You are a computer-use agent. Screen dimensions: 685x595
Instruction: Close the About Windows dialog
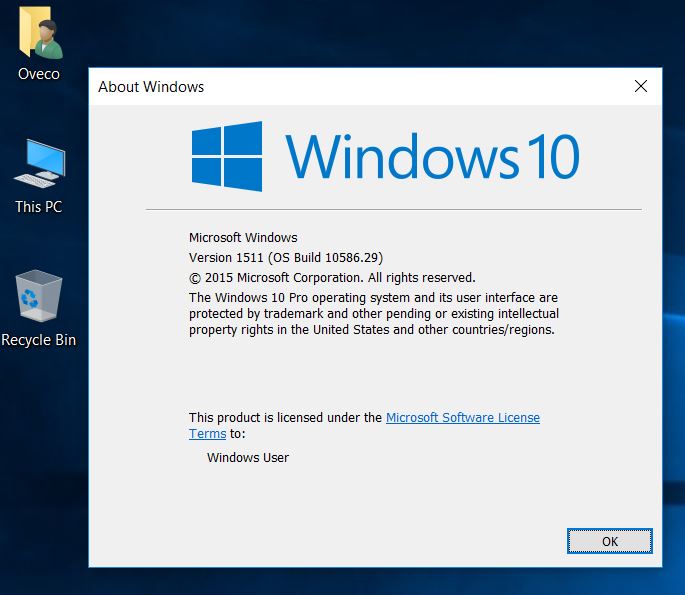[640, 86]
